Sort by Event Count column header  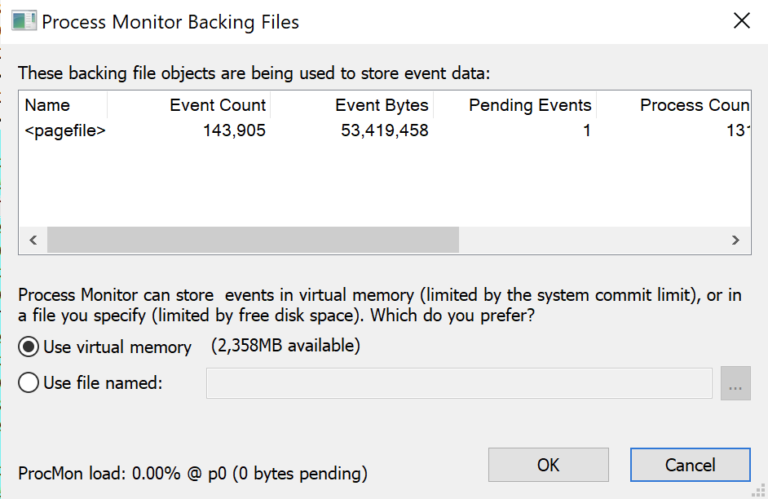click(190, 105)
